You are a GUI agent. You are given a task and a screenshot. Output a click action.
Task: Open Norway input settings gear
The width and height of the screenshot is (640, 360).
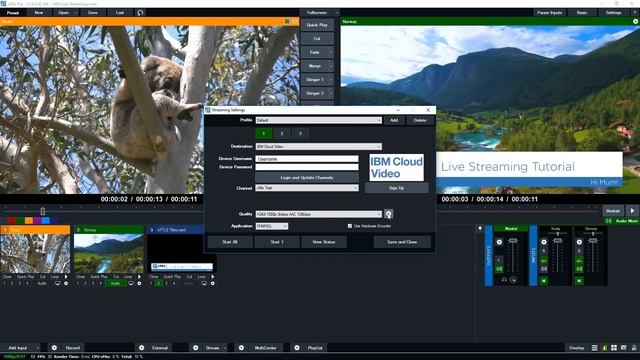[x=139, y=283]
